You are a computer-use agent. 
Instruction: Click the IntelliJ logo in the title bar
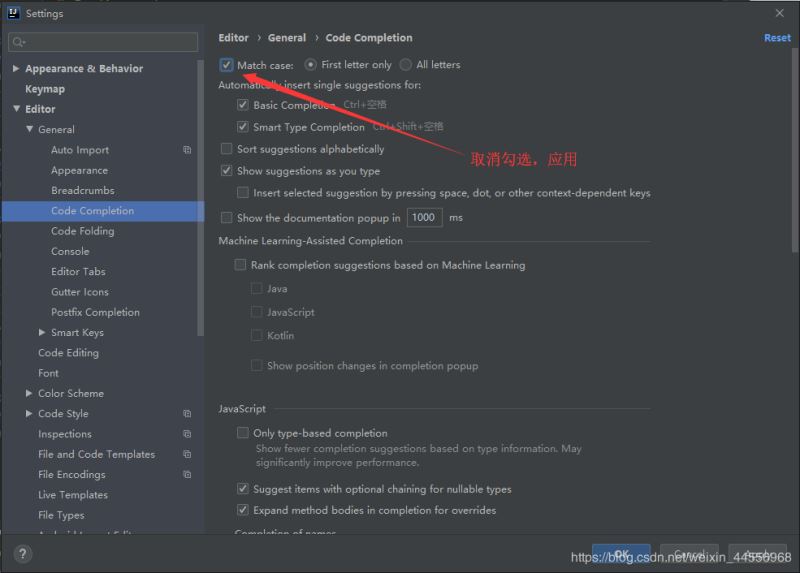[x=13, y=13]
